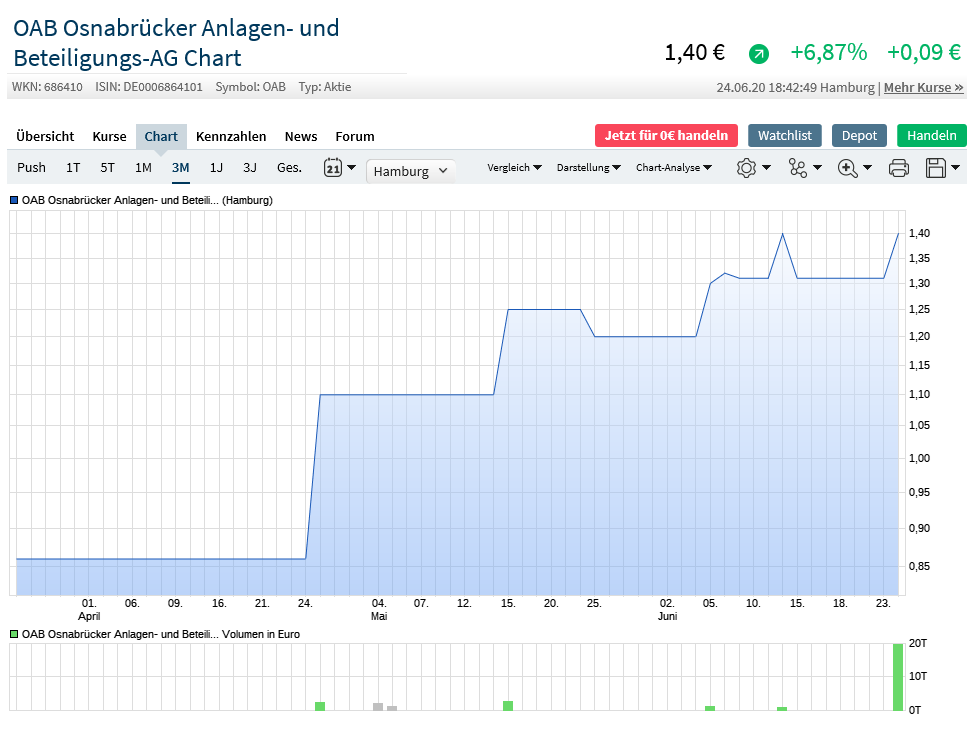Click green price trend arrow icon
This screenshot has height=742, width=978.
759,54
